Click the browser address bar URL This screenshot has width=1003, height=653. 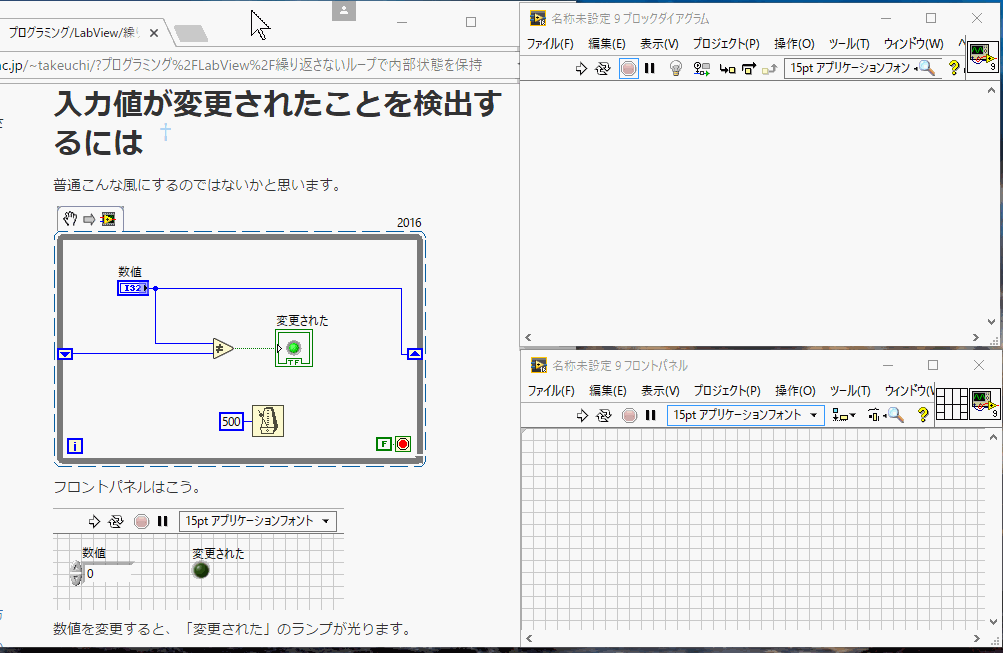click(x=250, y=65)
